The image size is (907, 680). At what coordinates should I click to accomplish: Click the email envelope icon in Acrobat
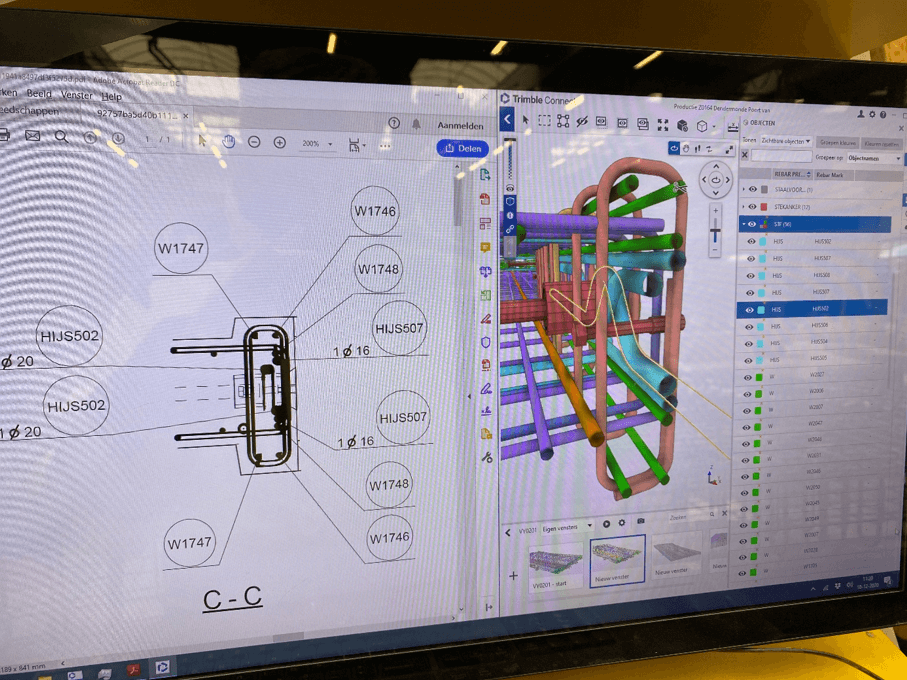tap(32, 135)
